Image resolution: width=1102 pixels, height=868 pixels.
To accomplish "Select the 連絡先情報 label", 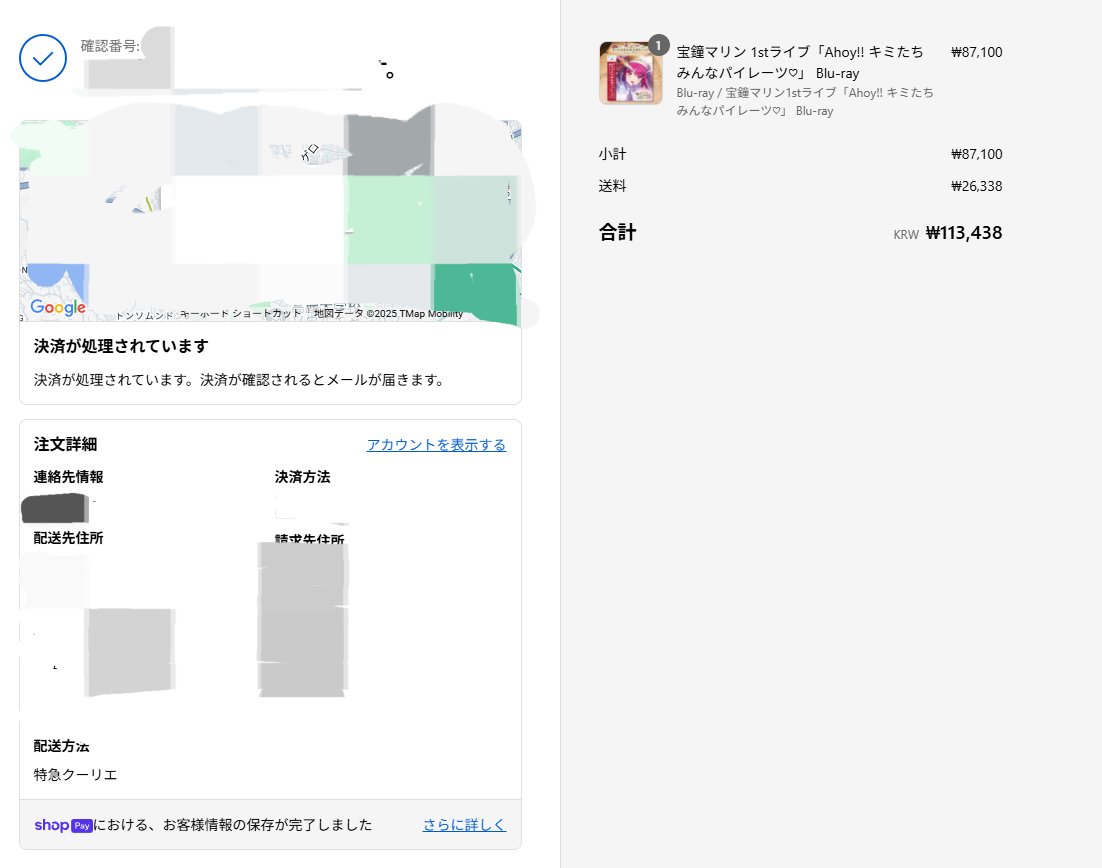I will [68, 477].
